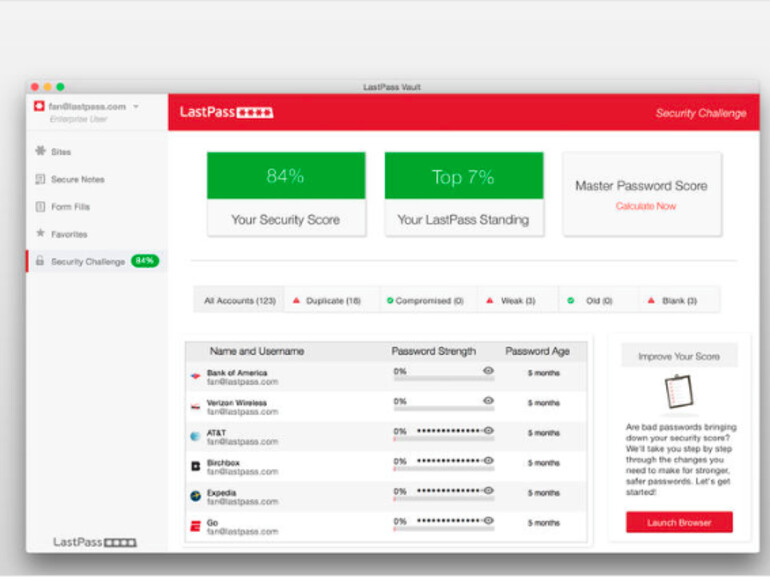Select the Birchbox entry name
The width and height of the screenshot is (770, 578).
[x=223, y=463]
